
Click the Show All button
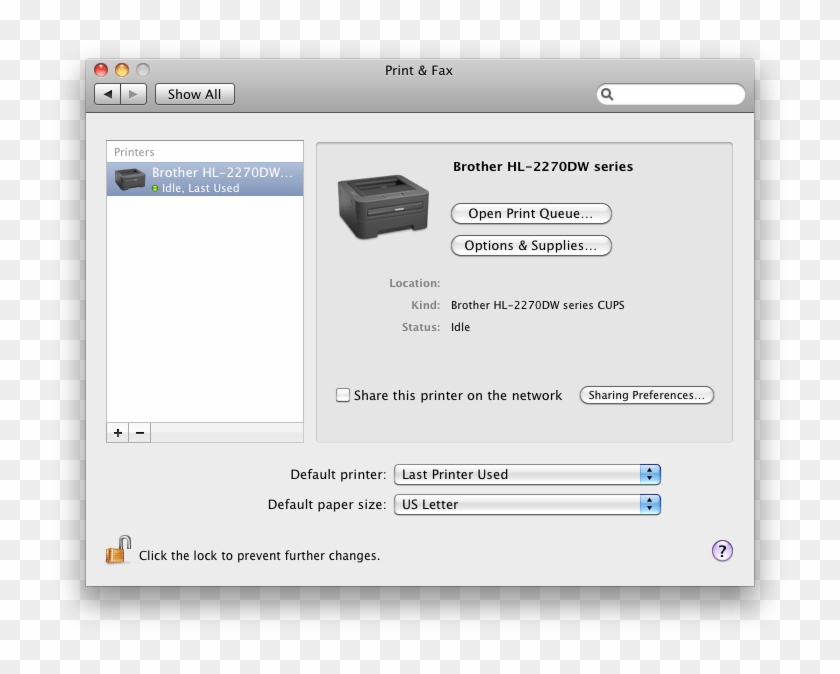[x=194, y=93]
